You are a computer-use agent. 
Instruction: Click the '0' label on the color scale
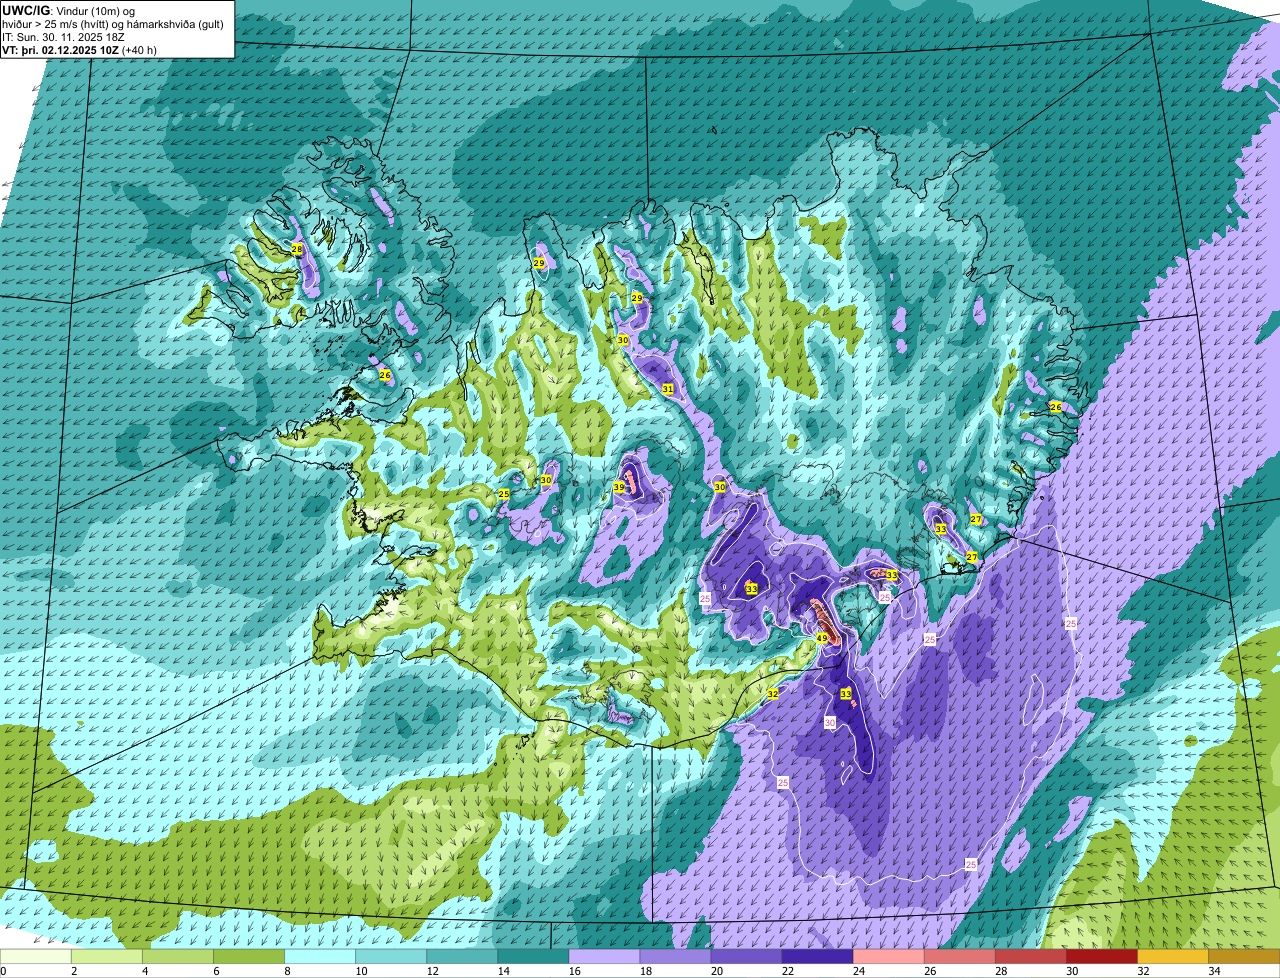pos(3,971)
